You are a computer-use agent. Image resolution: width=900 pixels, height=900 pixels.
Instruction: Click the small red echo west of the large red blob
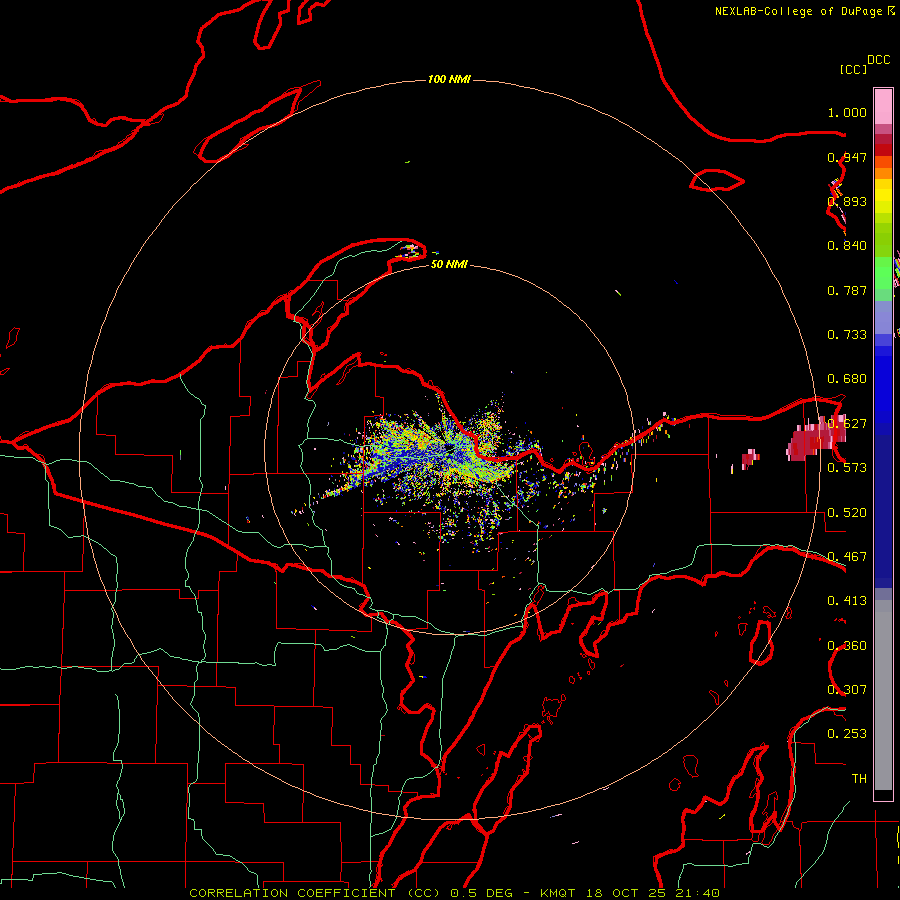point(750,459)
